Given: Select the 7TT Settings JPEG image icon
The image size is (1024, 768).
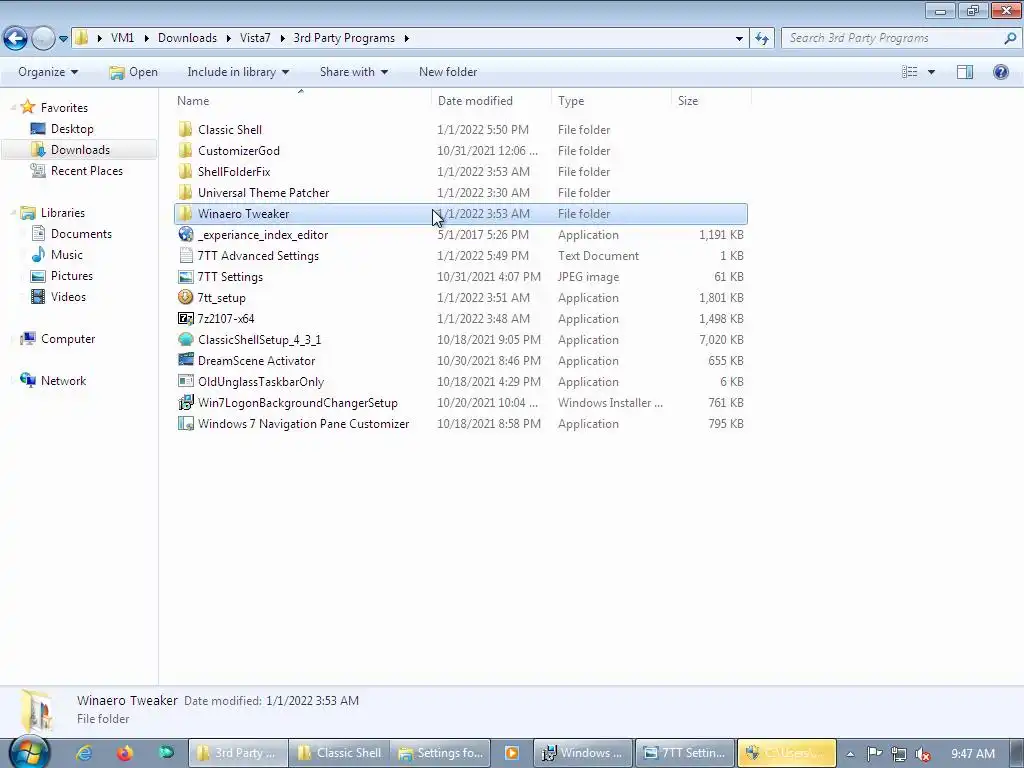Looking at the screenshot, I should coord(185,276).
